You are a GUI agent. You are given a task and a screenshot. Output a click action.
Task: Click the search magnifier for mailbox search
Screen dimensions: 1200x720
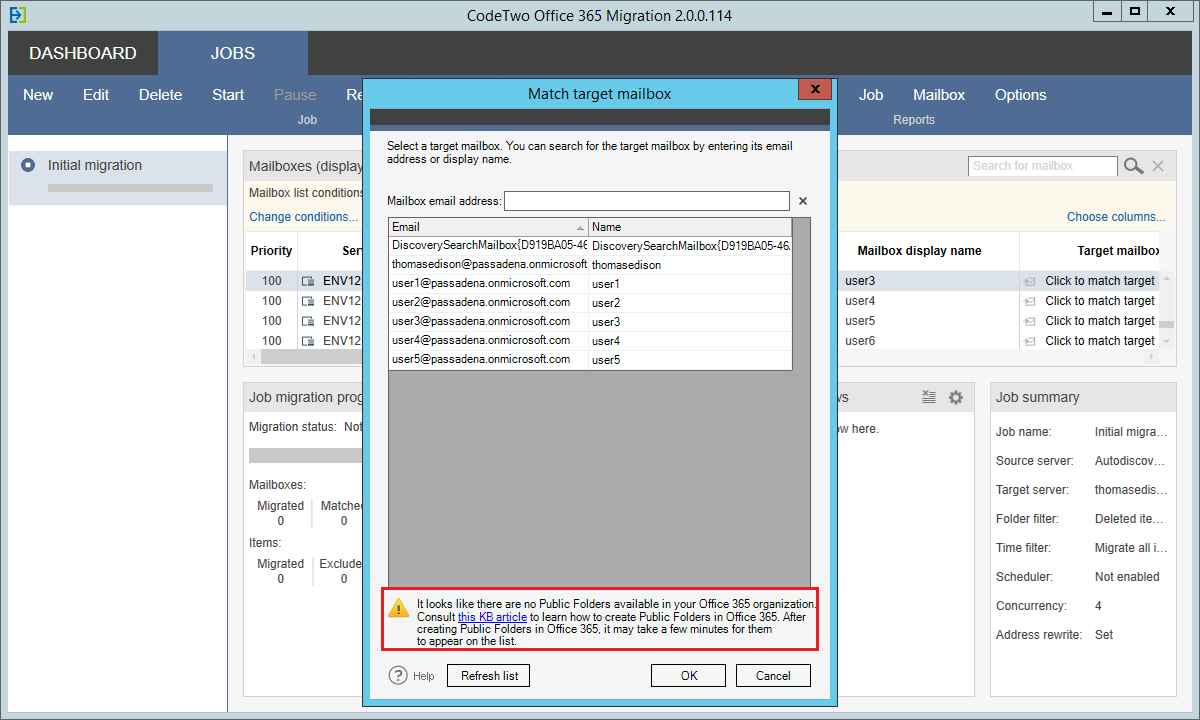coord(1133,165)
